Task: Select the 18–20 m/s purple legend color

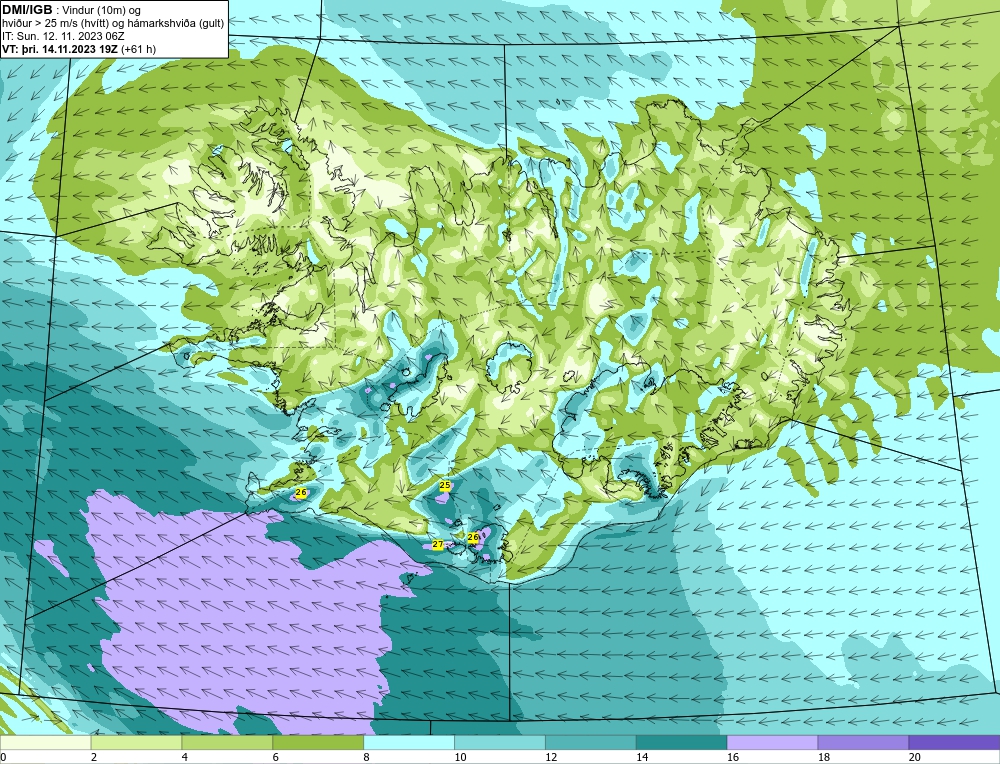Action: point(864,742)
